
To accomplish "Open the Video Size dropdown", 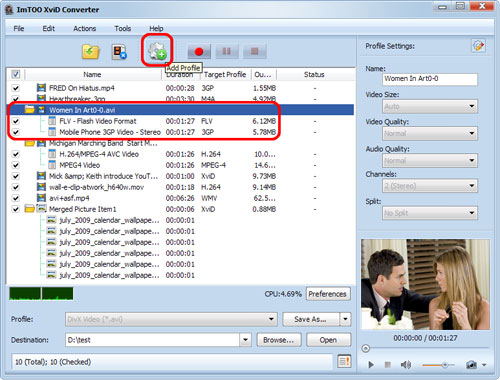I will 430,106.
